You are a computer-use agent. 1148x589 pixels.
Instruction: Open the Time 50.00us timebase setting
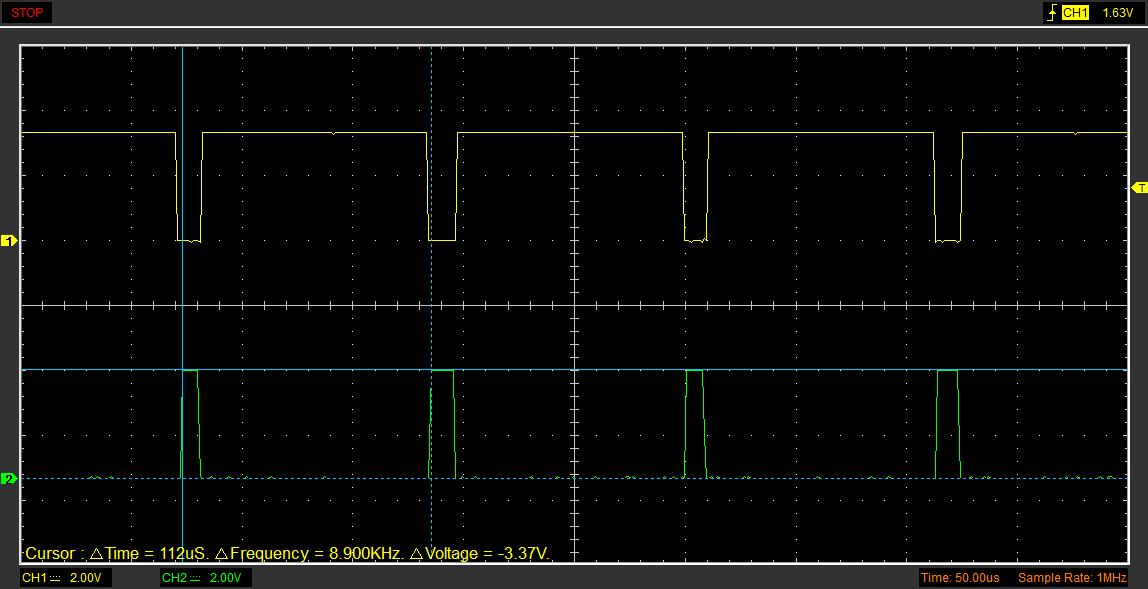(960, 578)
